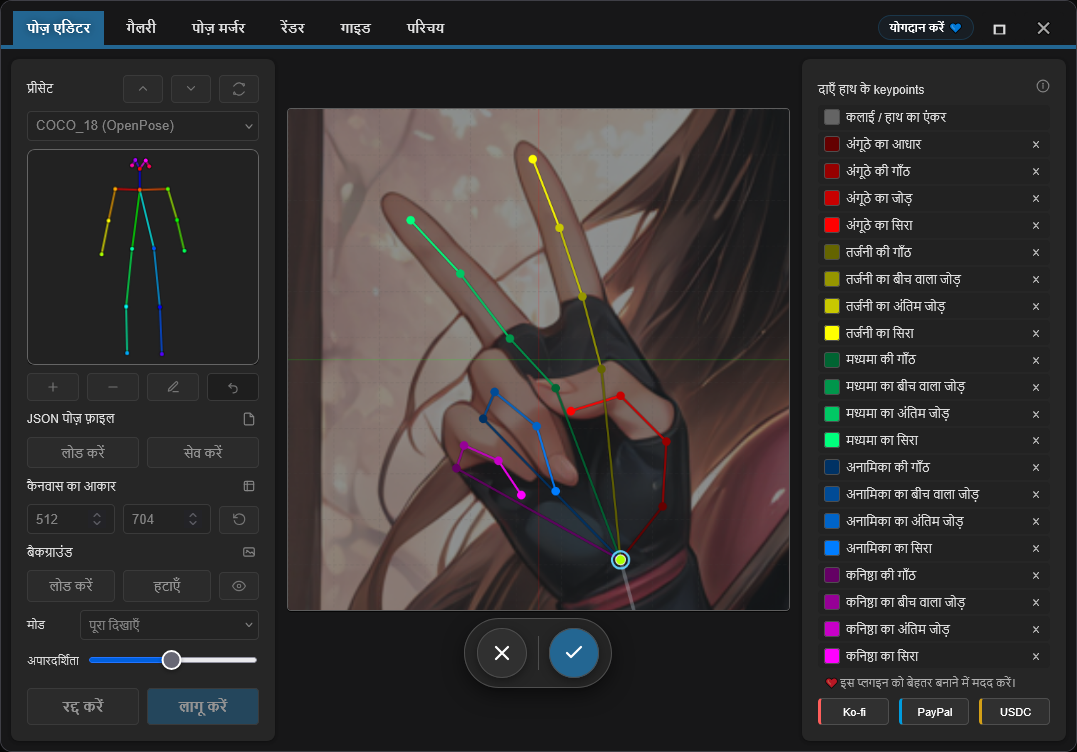Click the कनिष्ठा का अंतिम जोड़ magenta swatch

tap(832, 629)
